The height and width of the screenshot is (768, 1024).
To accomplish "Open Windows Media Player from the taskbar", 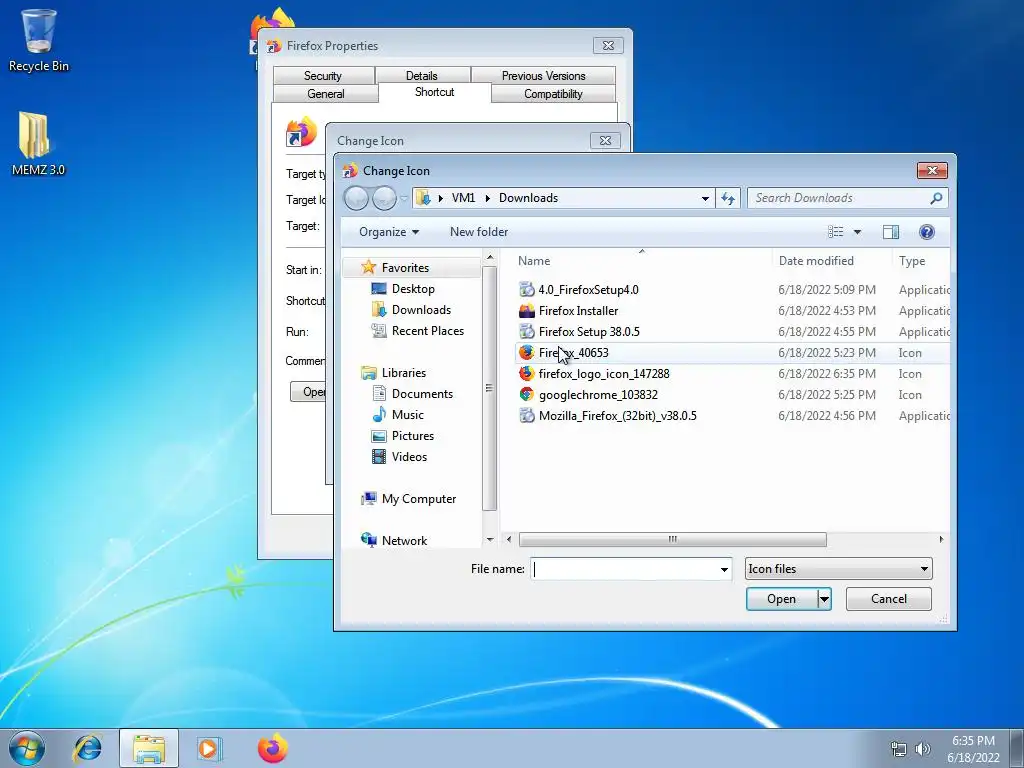I will (x=209, y=748).
